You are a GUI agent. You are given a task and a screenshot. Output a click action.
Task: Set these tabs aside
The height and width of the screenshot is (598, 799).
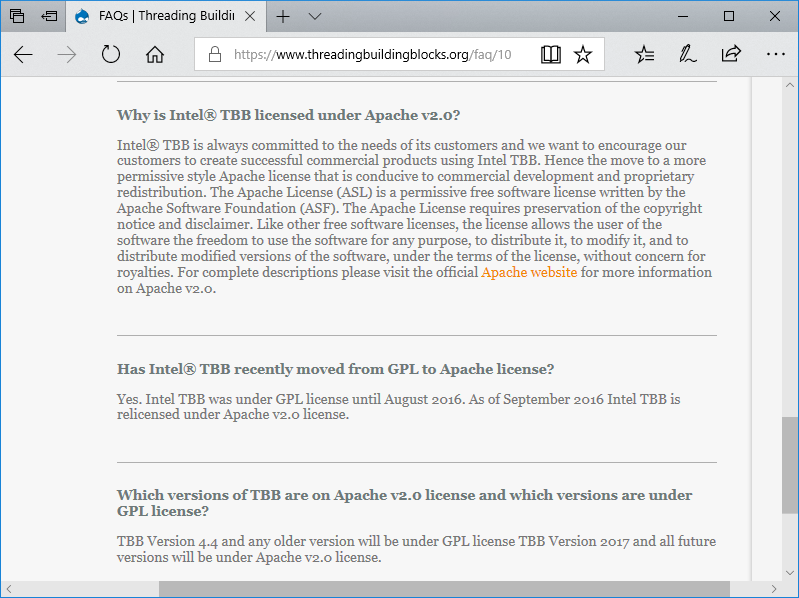click(x=49, y=17)
